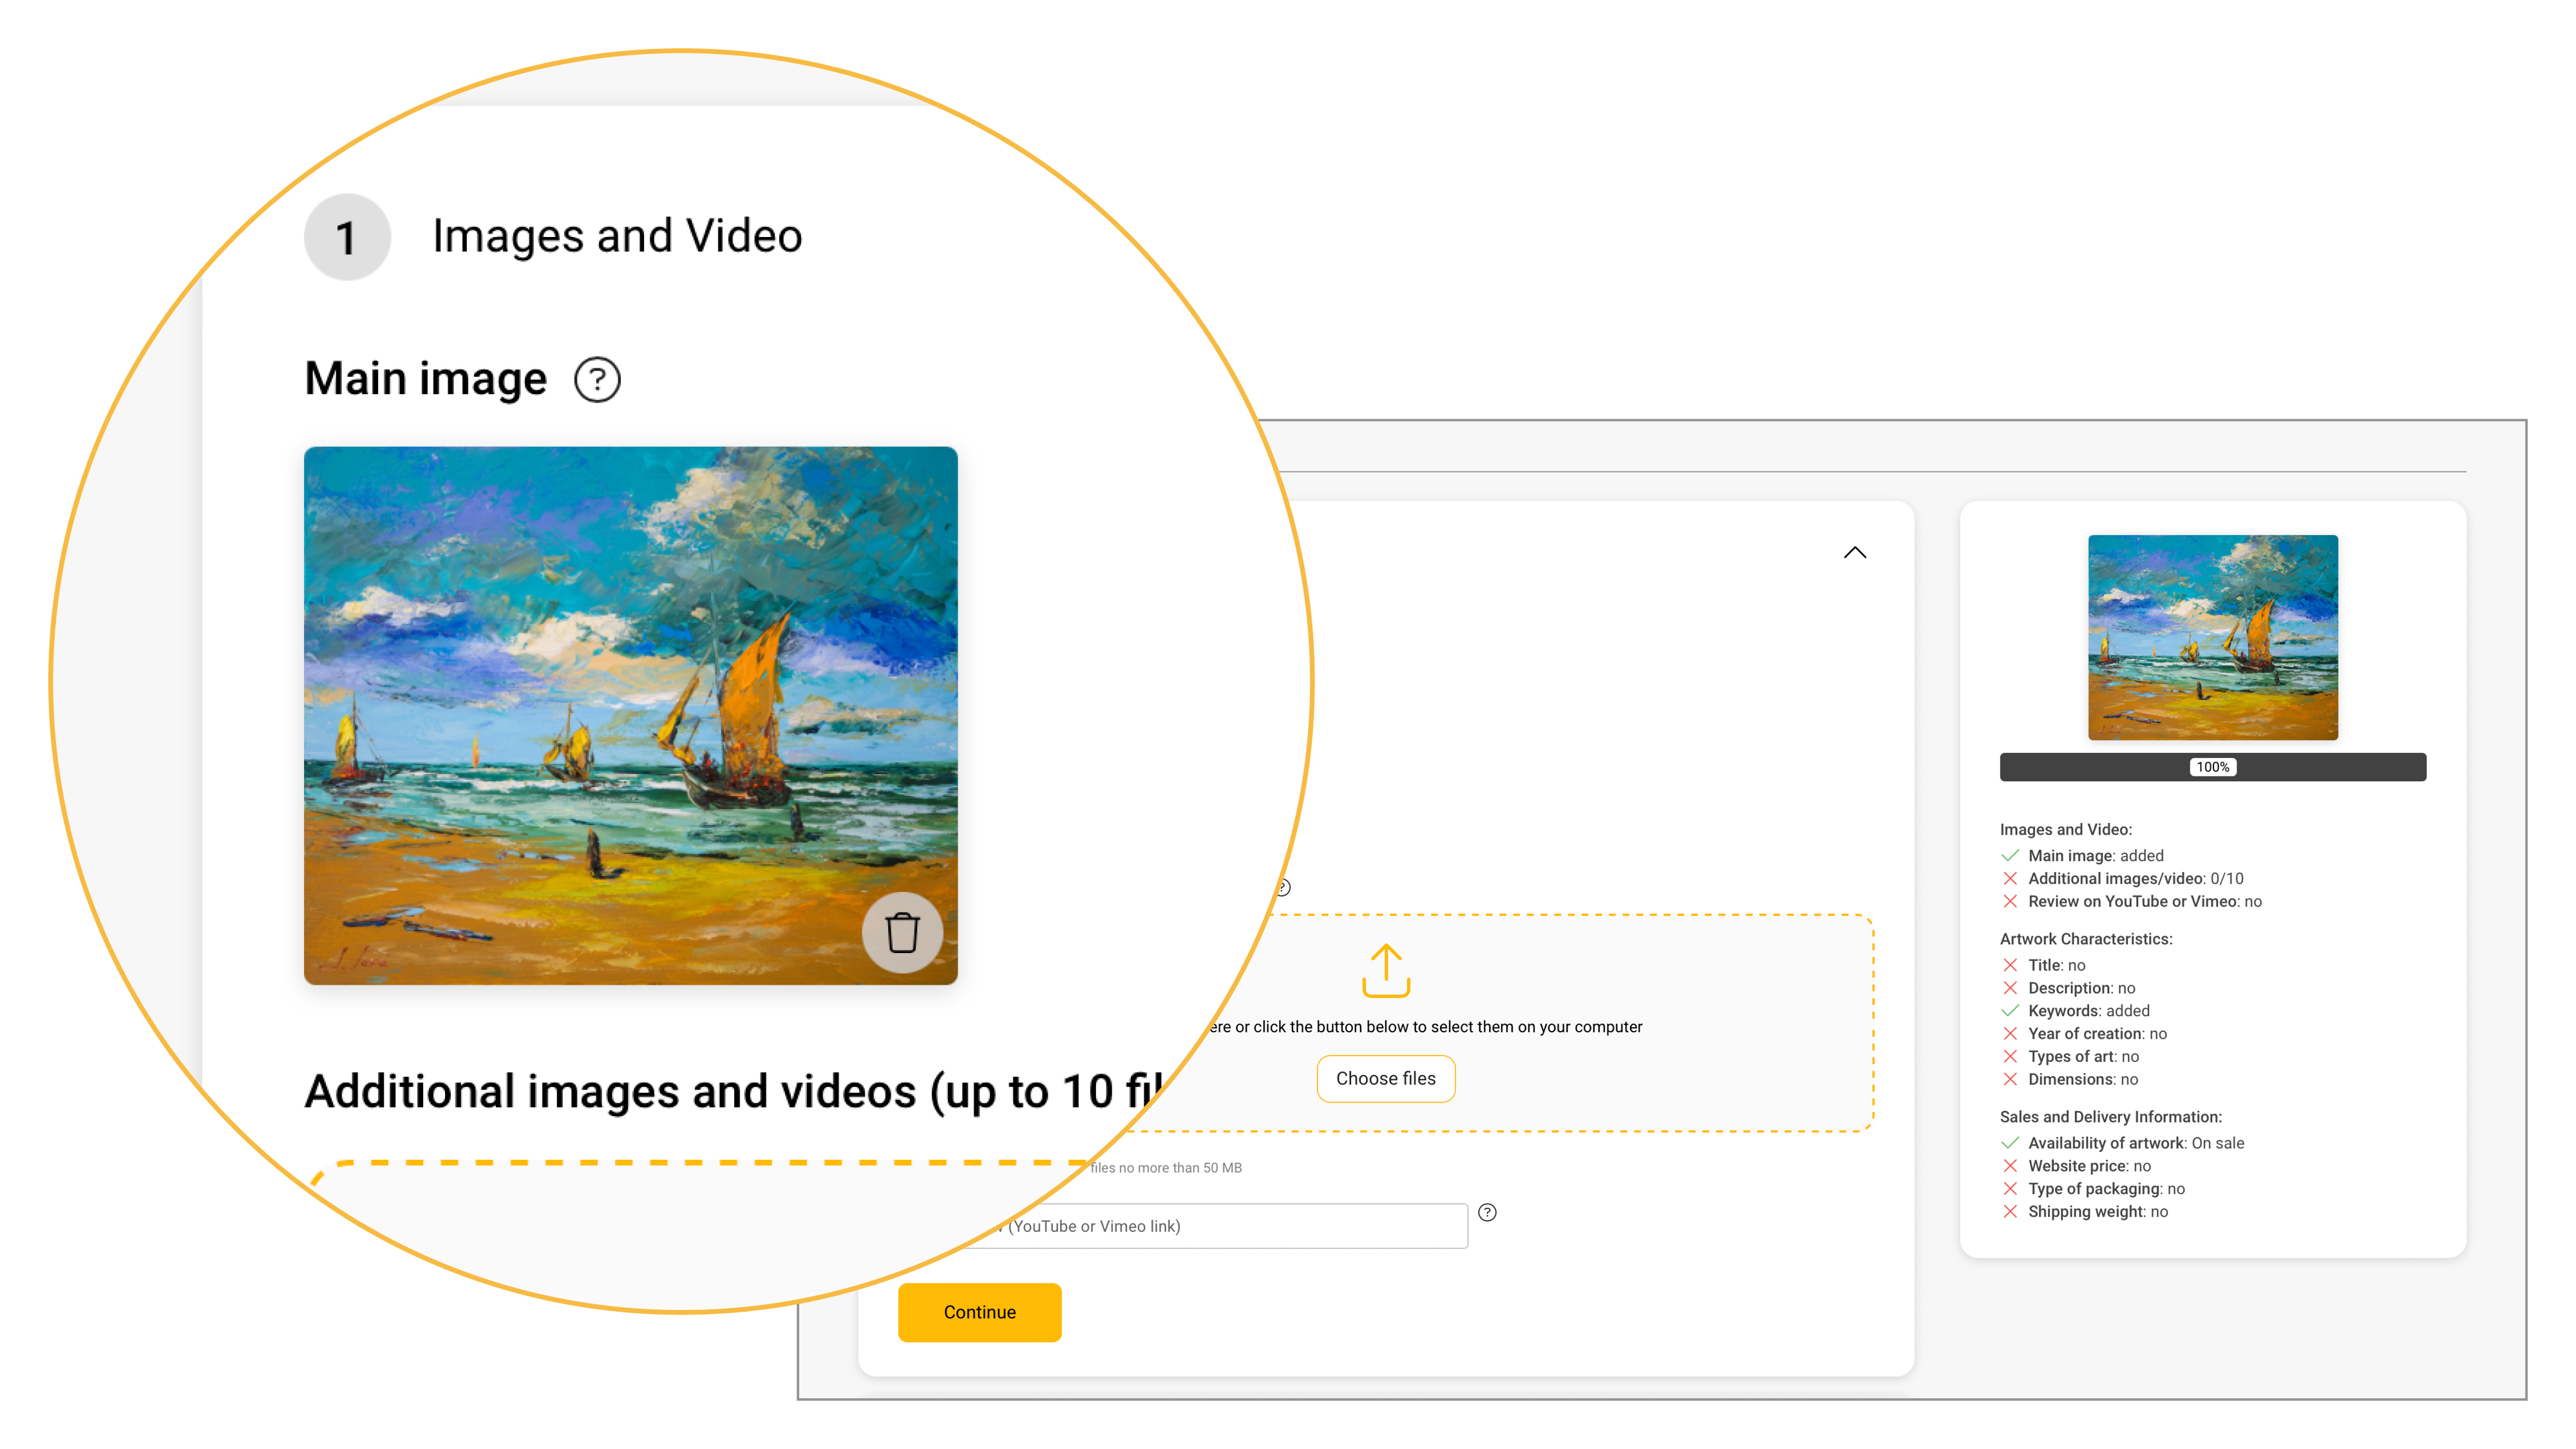Screen dimensions: 2576x1449
Task: Click the red X beside Additional images/video 0/10
Action: 2010,879
